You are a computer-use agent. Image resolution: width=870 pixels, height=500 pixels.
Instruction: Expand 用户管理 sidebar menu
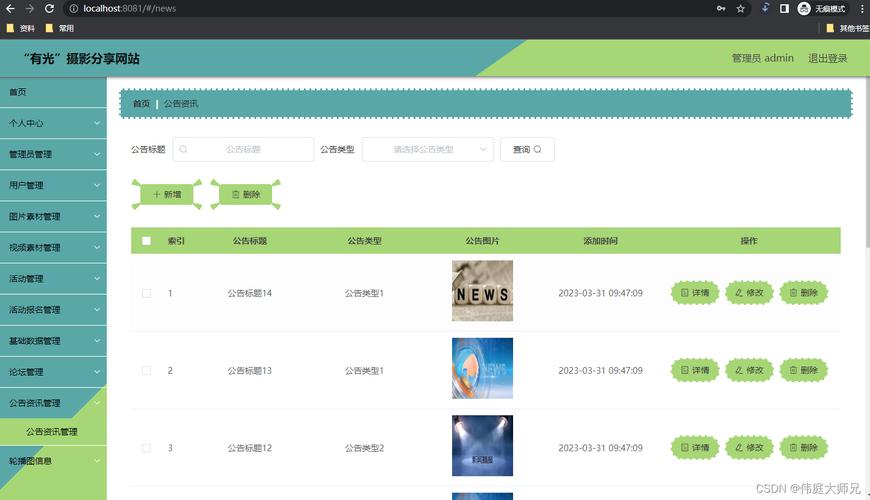tap(53, 185)
